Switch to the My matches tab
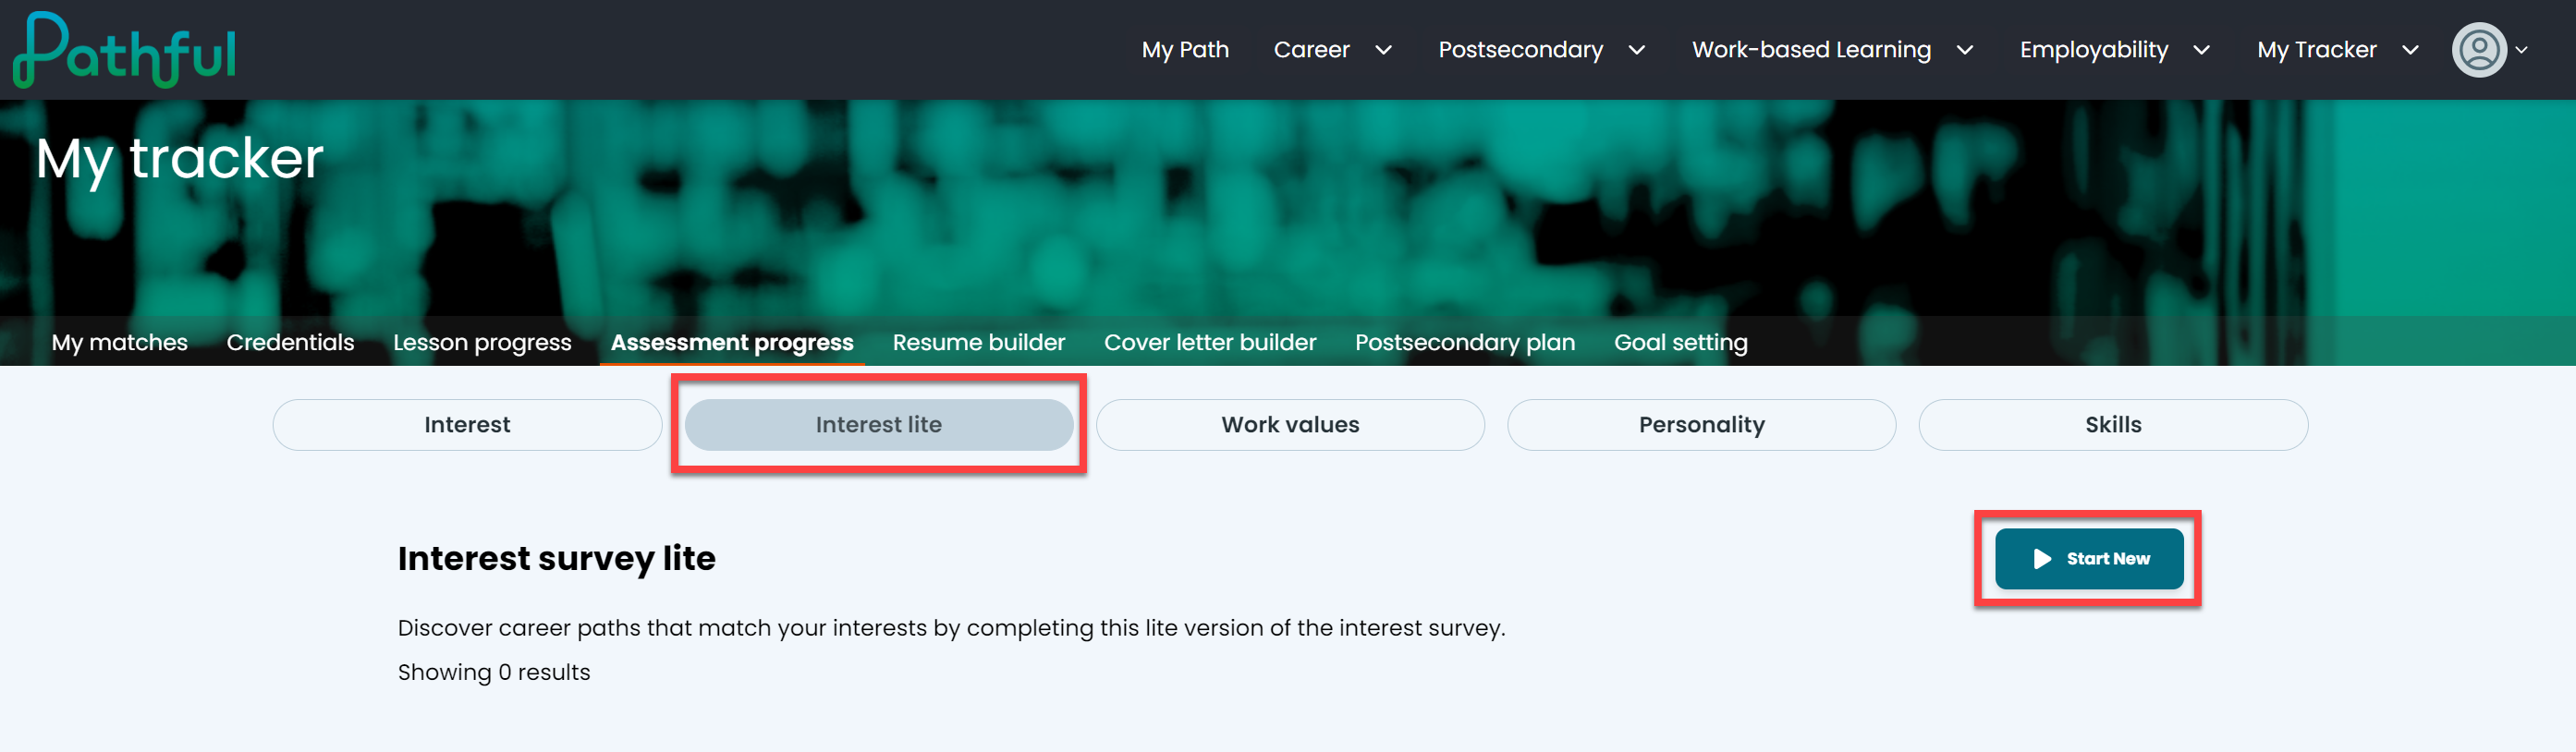Viewport: 2576px width, 752px height. point(119,342)
